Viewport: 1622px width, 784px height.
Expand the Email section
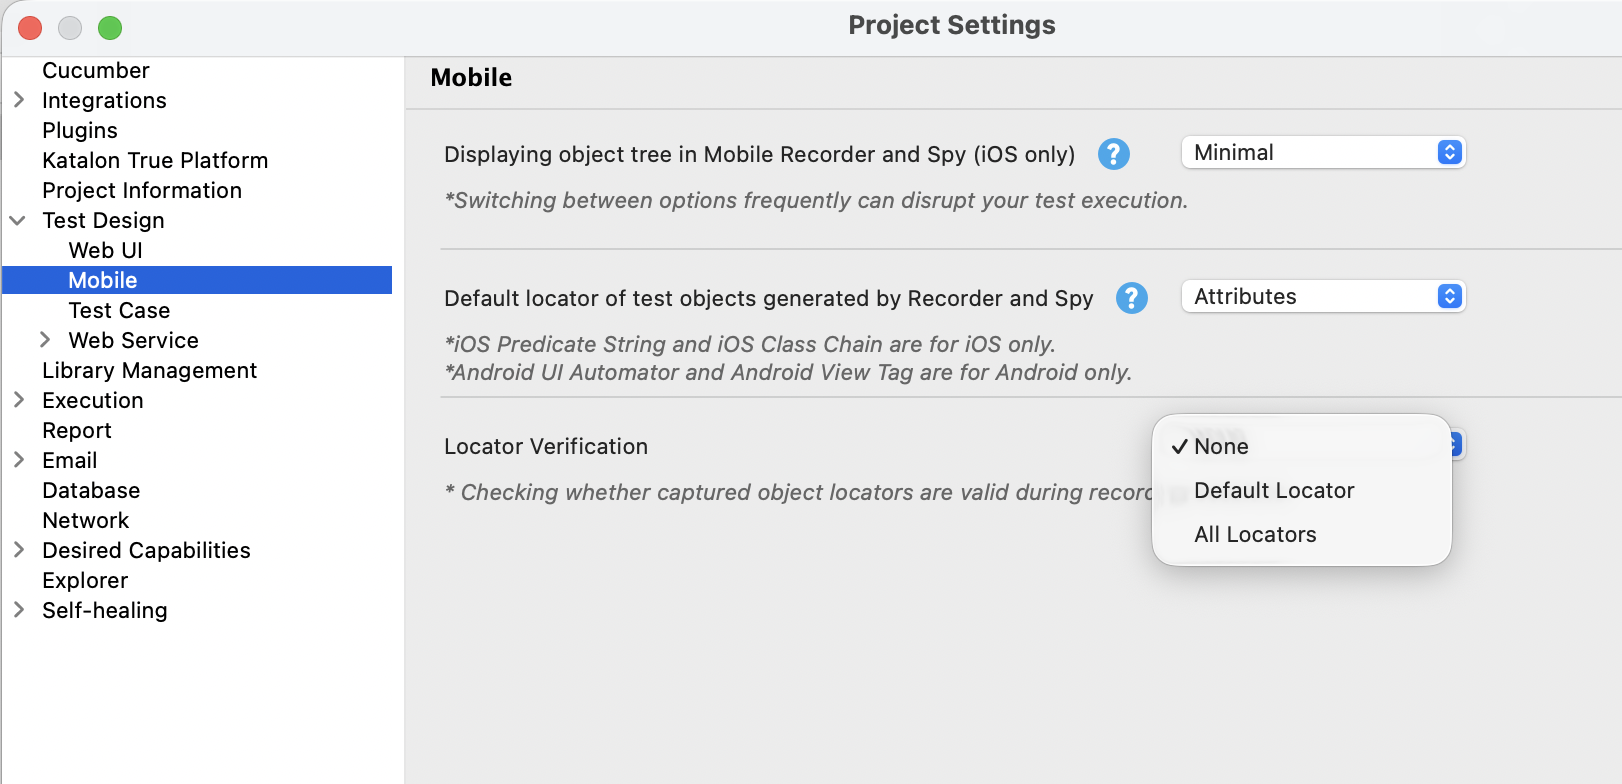click(17, 460)
